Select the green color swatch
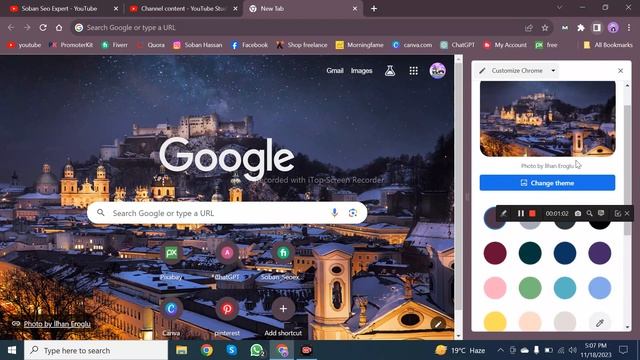Image resolution: width=640 pixels, height=360 pixels. tap(530, 288)
